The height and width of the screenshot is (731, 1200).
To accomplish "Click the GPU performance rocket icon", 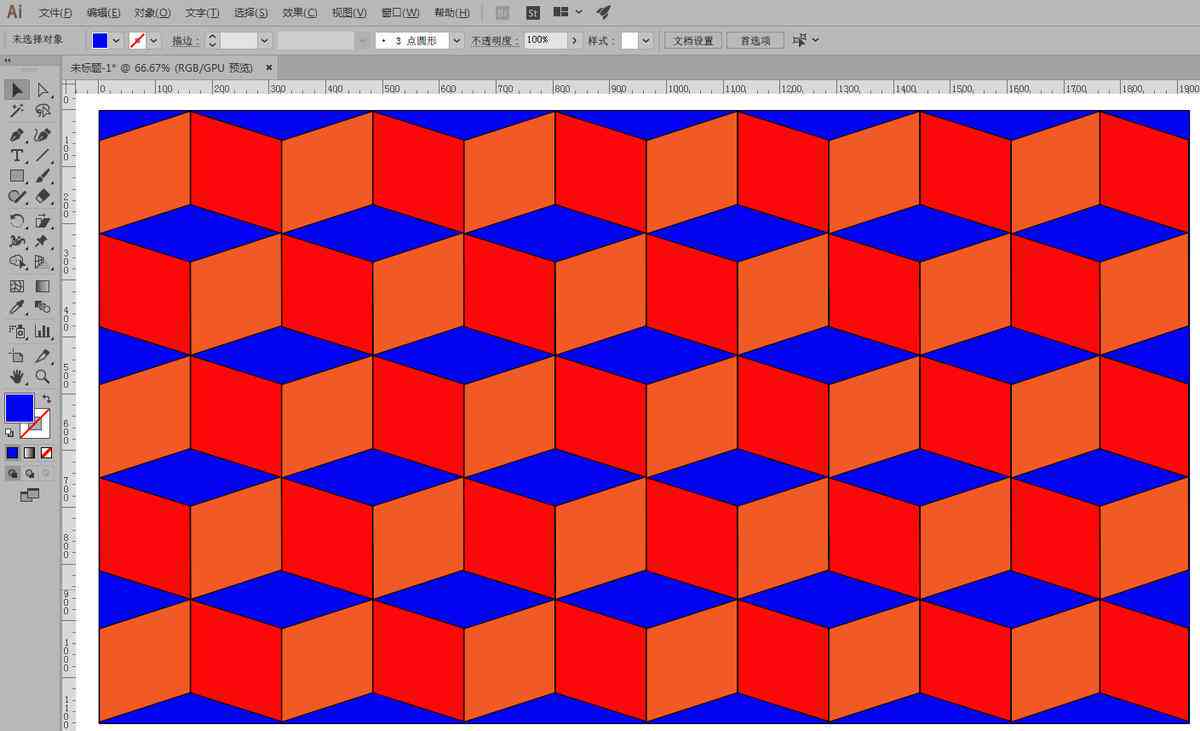I will (x=604, y=13).
